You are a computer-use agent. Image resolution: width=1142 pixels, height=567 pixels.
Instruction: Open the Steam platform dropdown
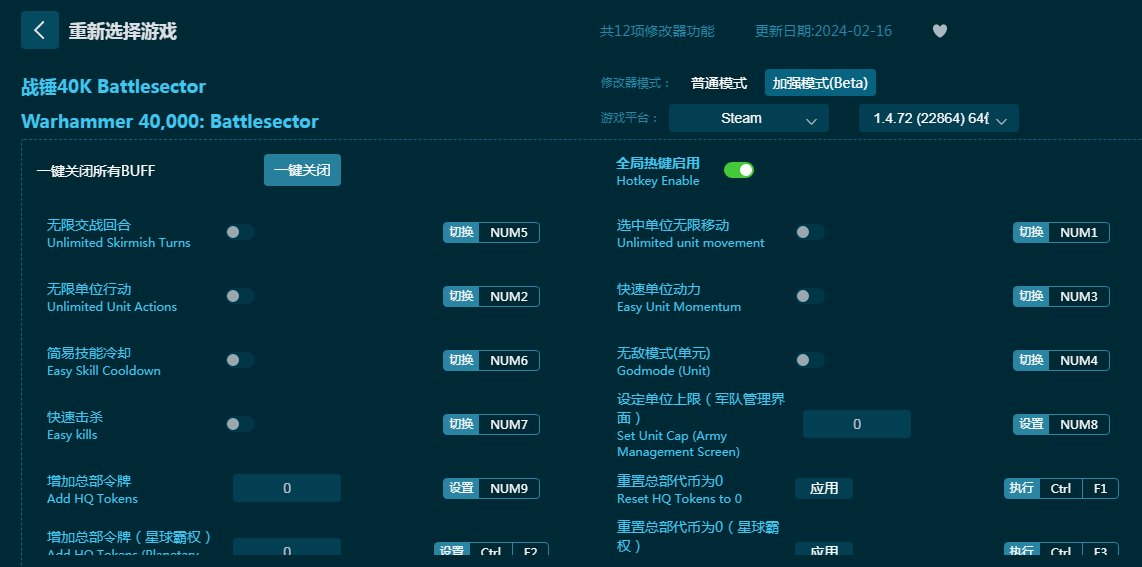(x=749, y=118)
